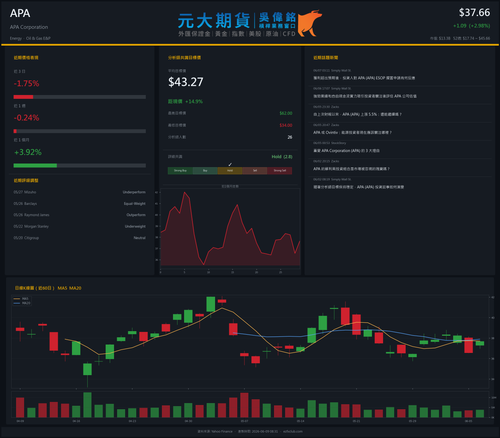Open the APA 公司估值 news headline
This screenshot has height=438, width=500.
pos(365,96)
